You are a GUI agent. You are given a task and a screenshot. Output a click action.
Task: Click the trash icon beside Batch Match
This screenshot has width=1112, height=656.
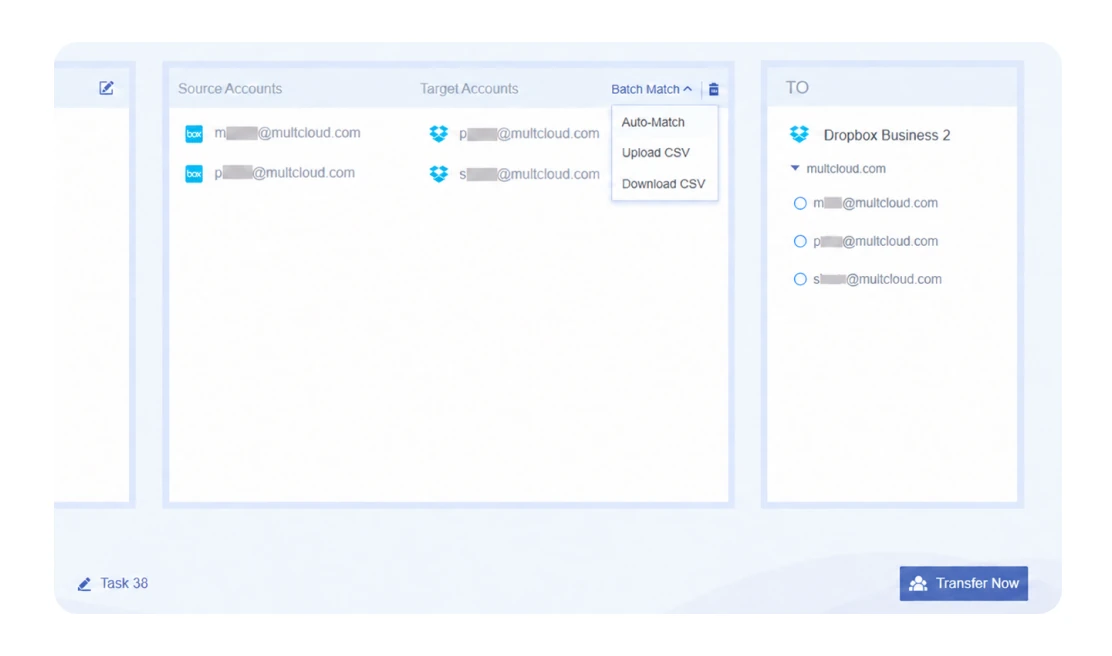tap(713, 89)
